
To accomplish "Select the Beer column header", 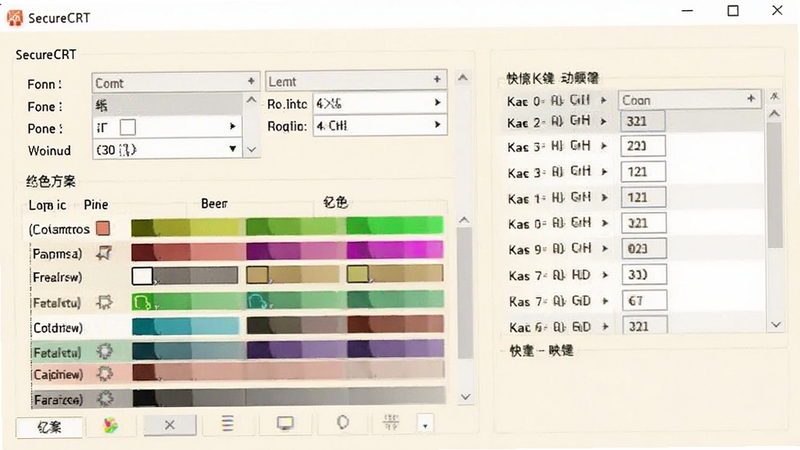I will (214, 204).
